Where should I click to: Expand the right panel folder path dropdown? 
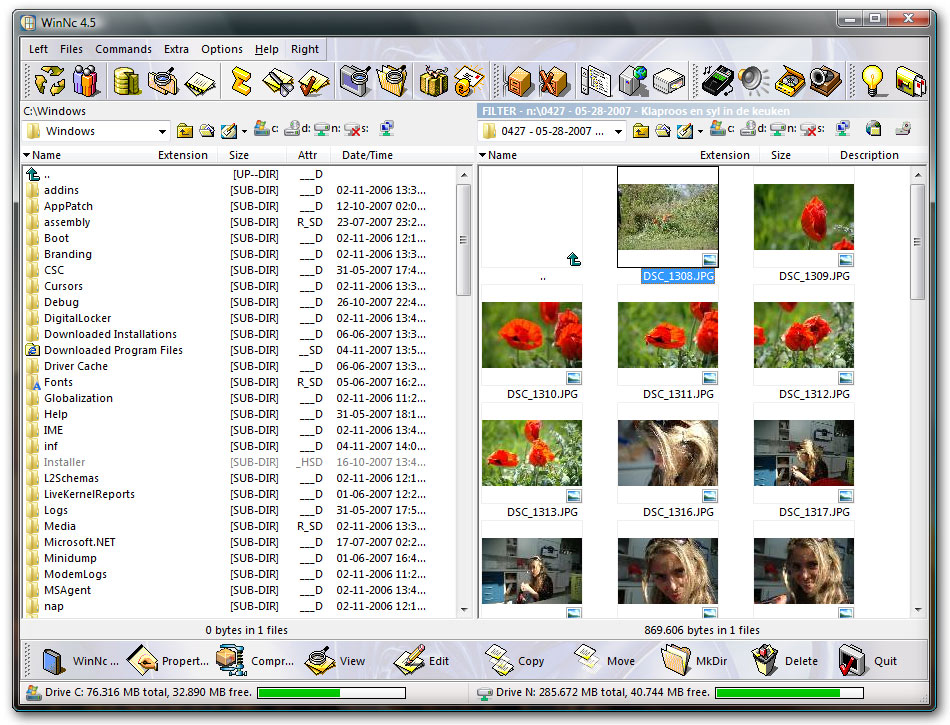[x=618, y=131]
